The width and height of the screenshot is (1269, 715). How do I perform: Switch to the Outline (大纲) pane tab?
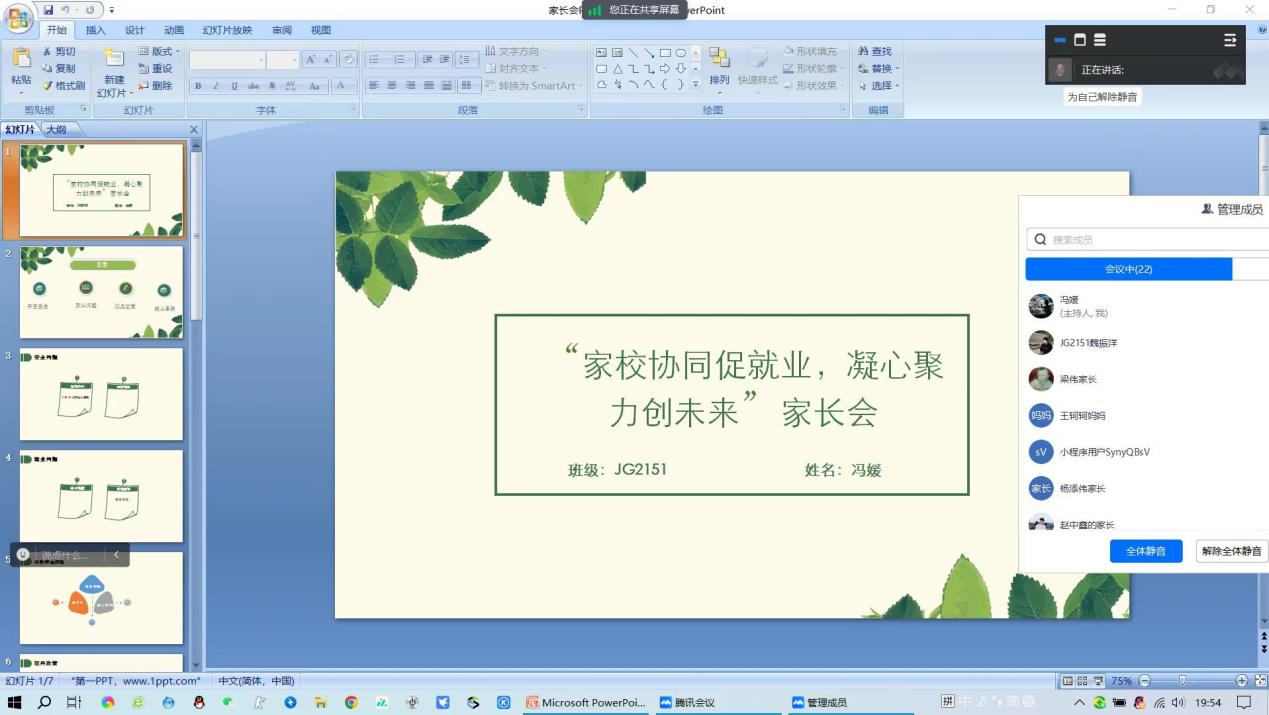click(56, 130)
